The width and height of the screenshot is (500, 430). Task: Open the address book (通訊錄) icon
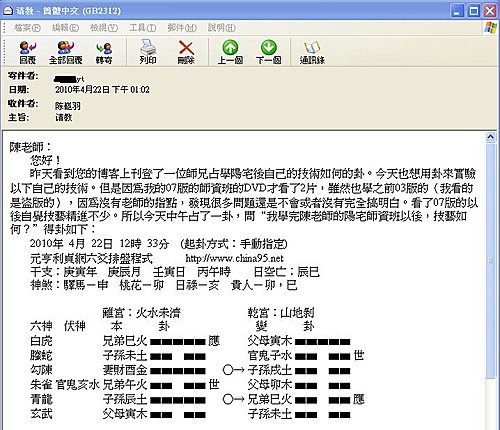(312, 52)
